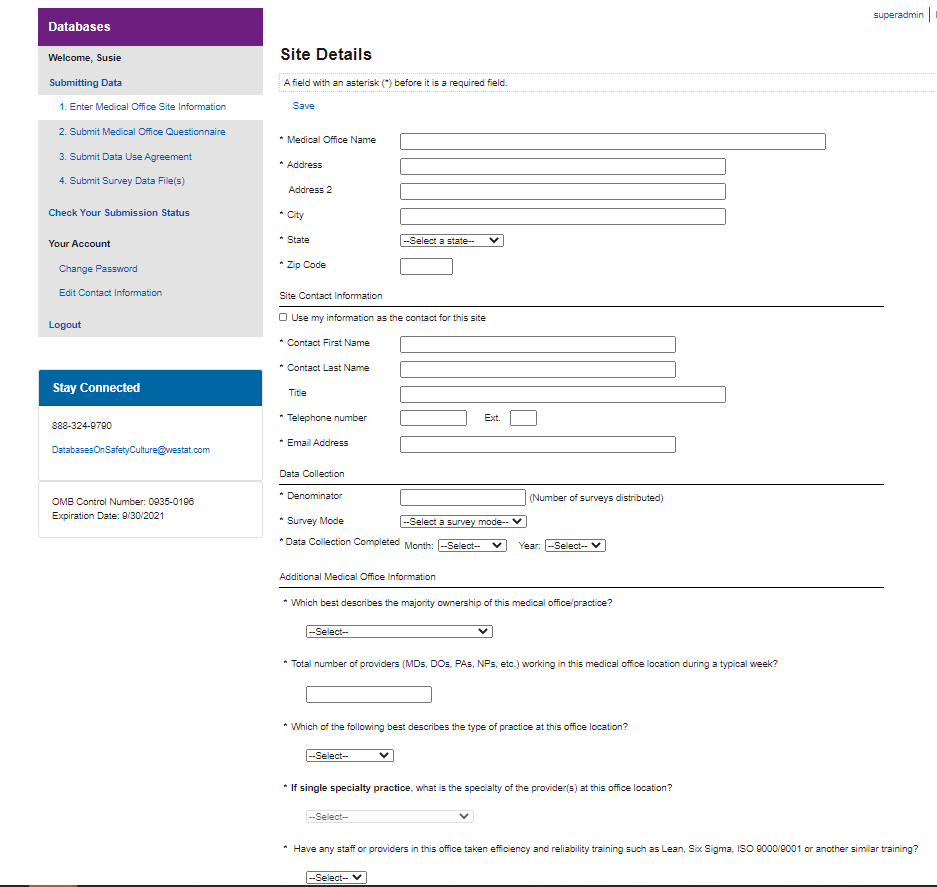Open Check Your Submission Status
The width and height of the screenshot is (937, 887).
[119, 213]
